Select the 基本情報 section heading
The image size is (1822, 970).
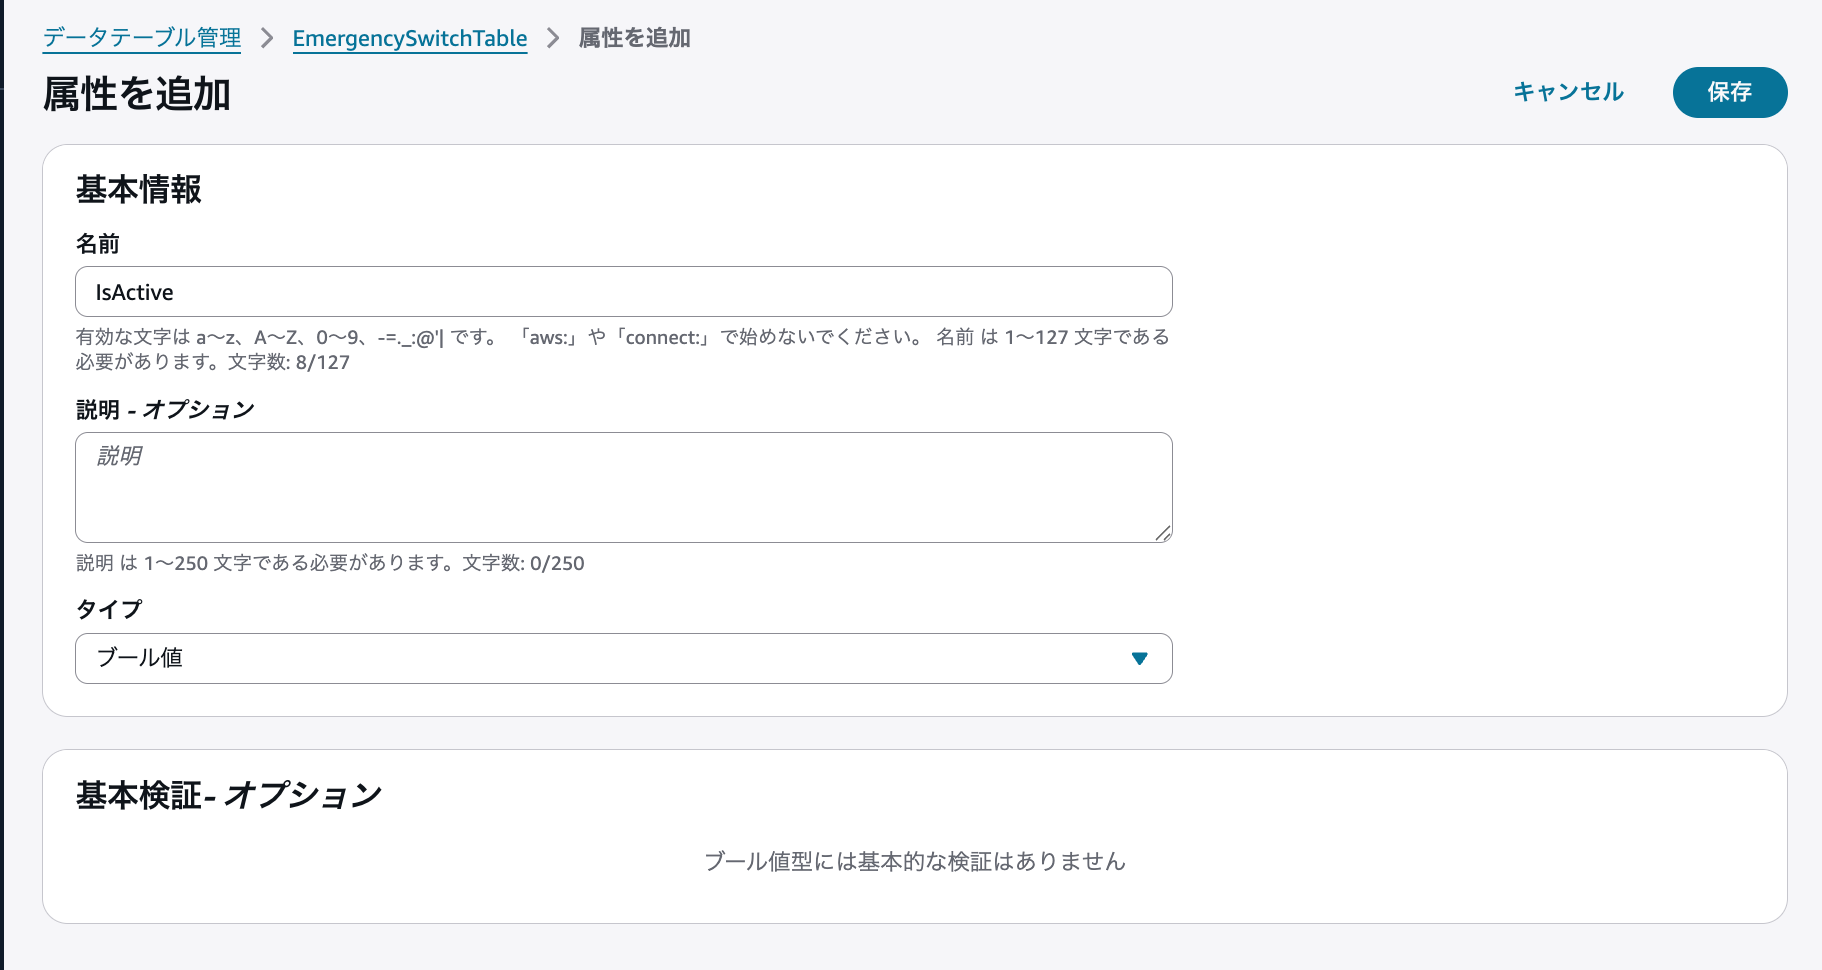coord(138,189)
